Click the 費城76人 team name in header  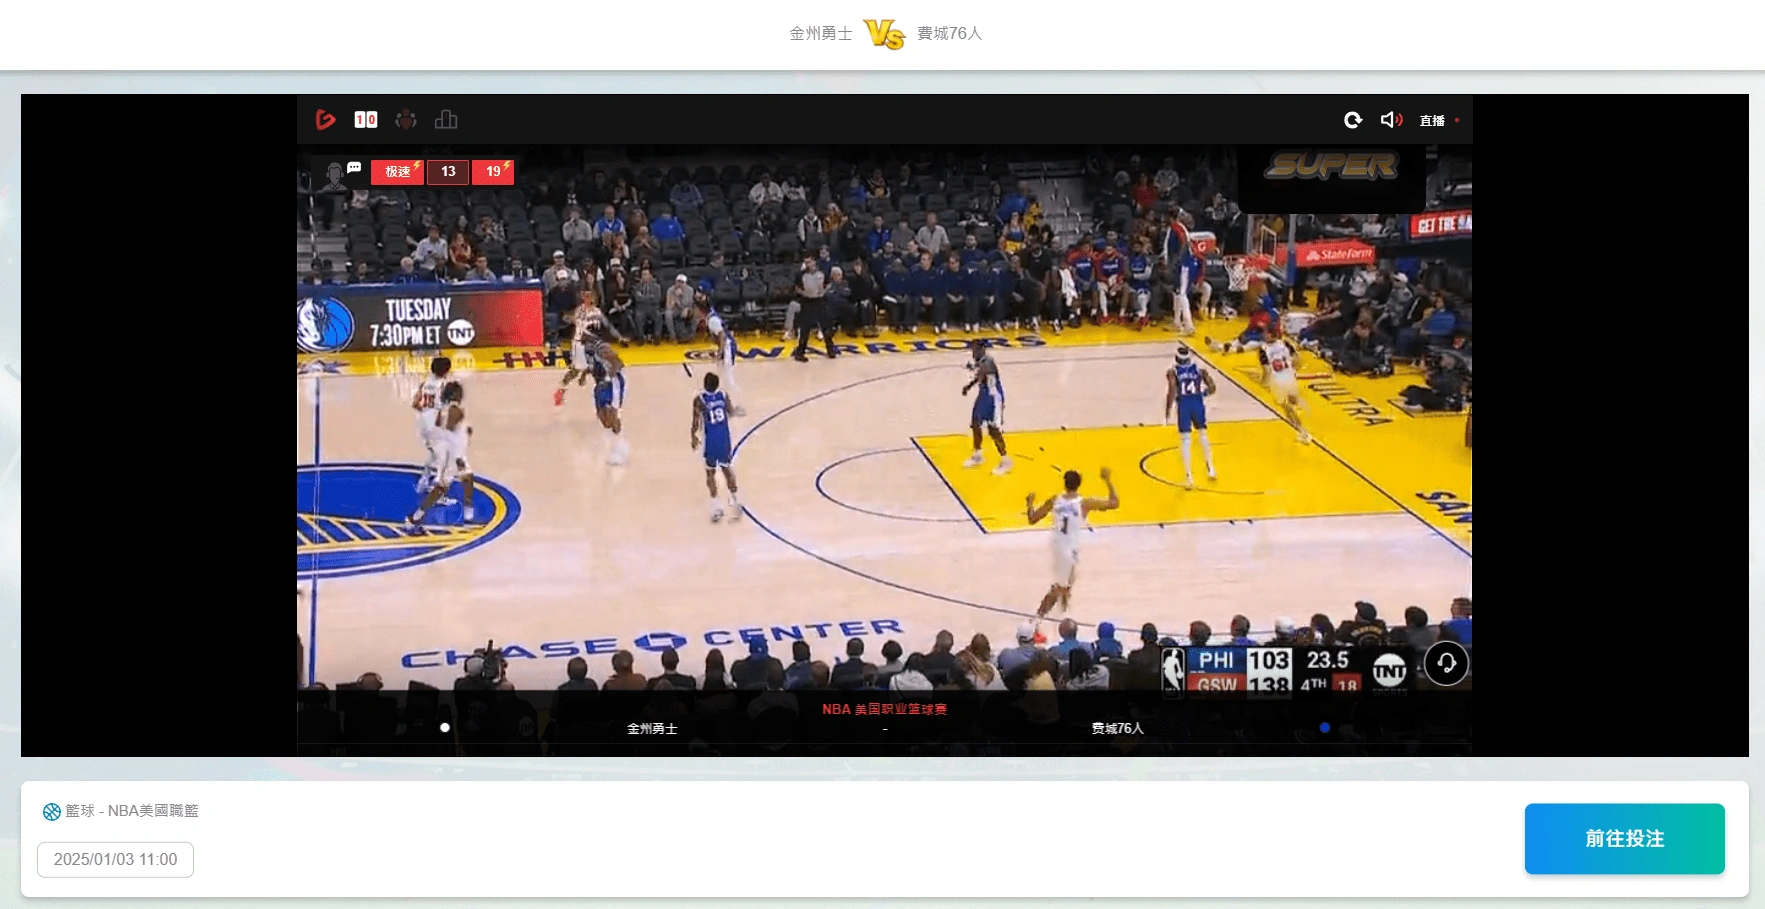[x=949, y=34]
